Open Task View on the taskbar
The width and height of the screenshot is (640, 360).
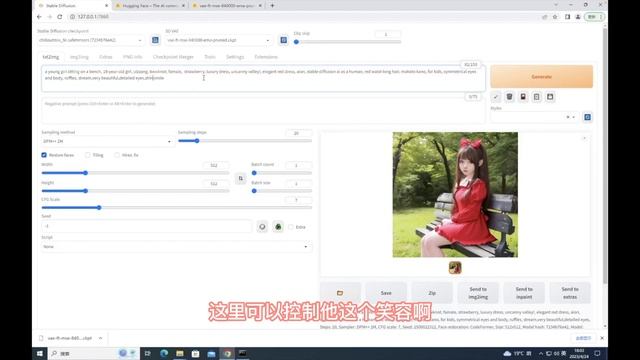[148, 353]
